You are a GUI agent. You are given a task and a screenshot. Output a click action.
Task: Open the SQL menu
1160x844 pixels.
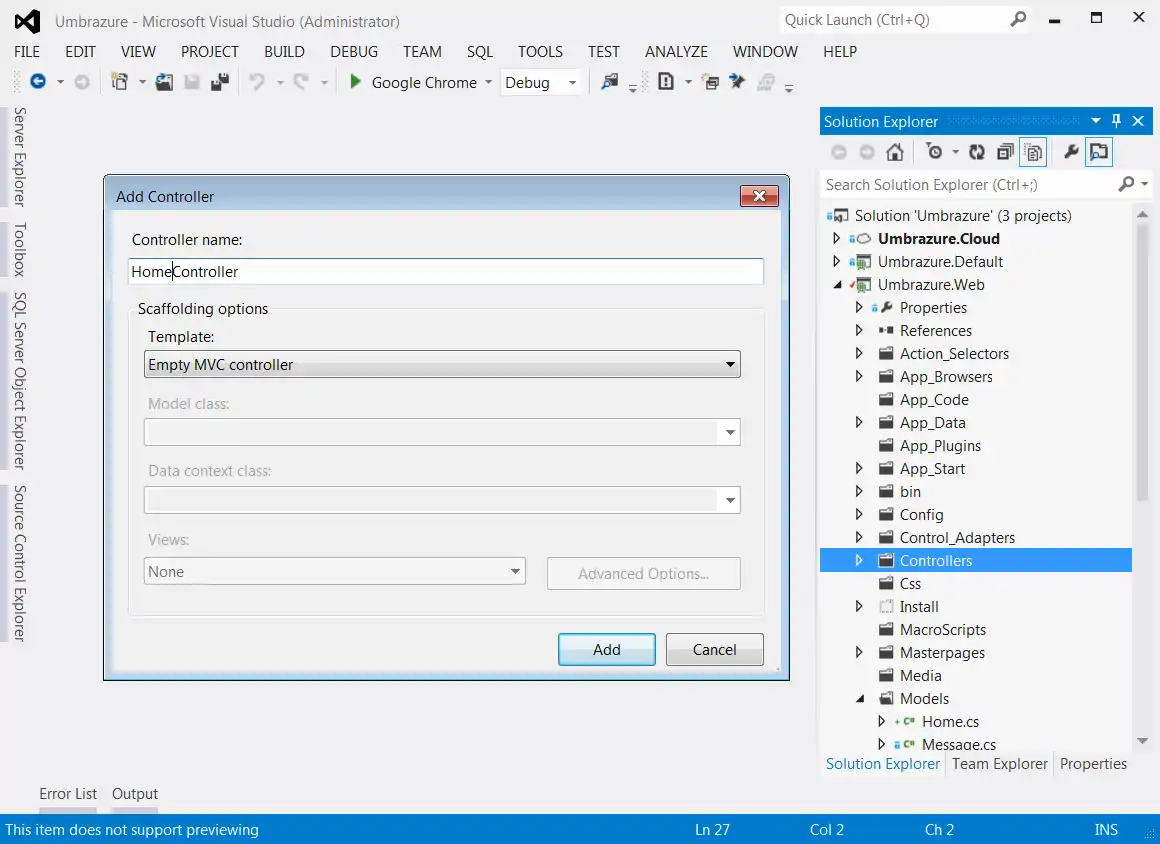[x=479, y=52]
